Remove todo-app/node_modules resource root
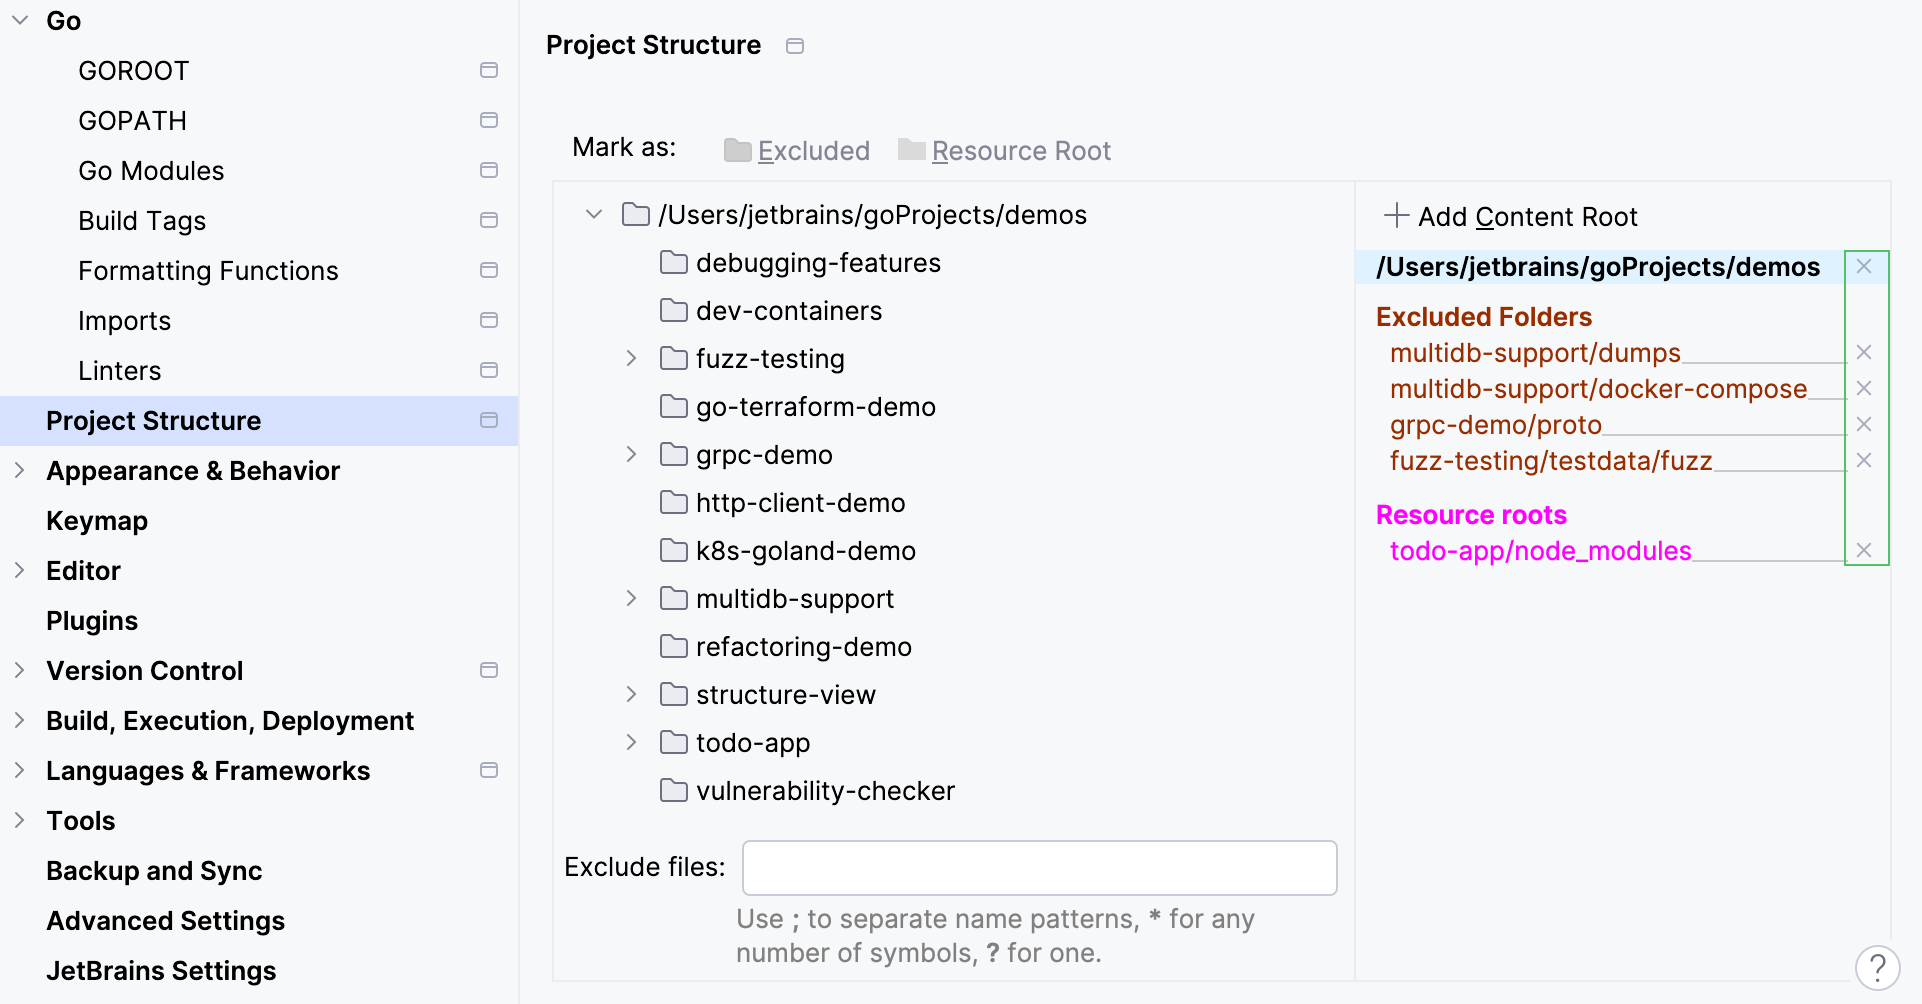 pyautogui.click(x=1864, y=549)
